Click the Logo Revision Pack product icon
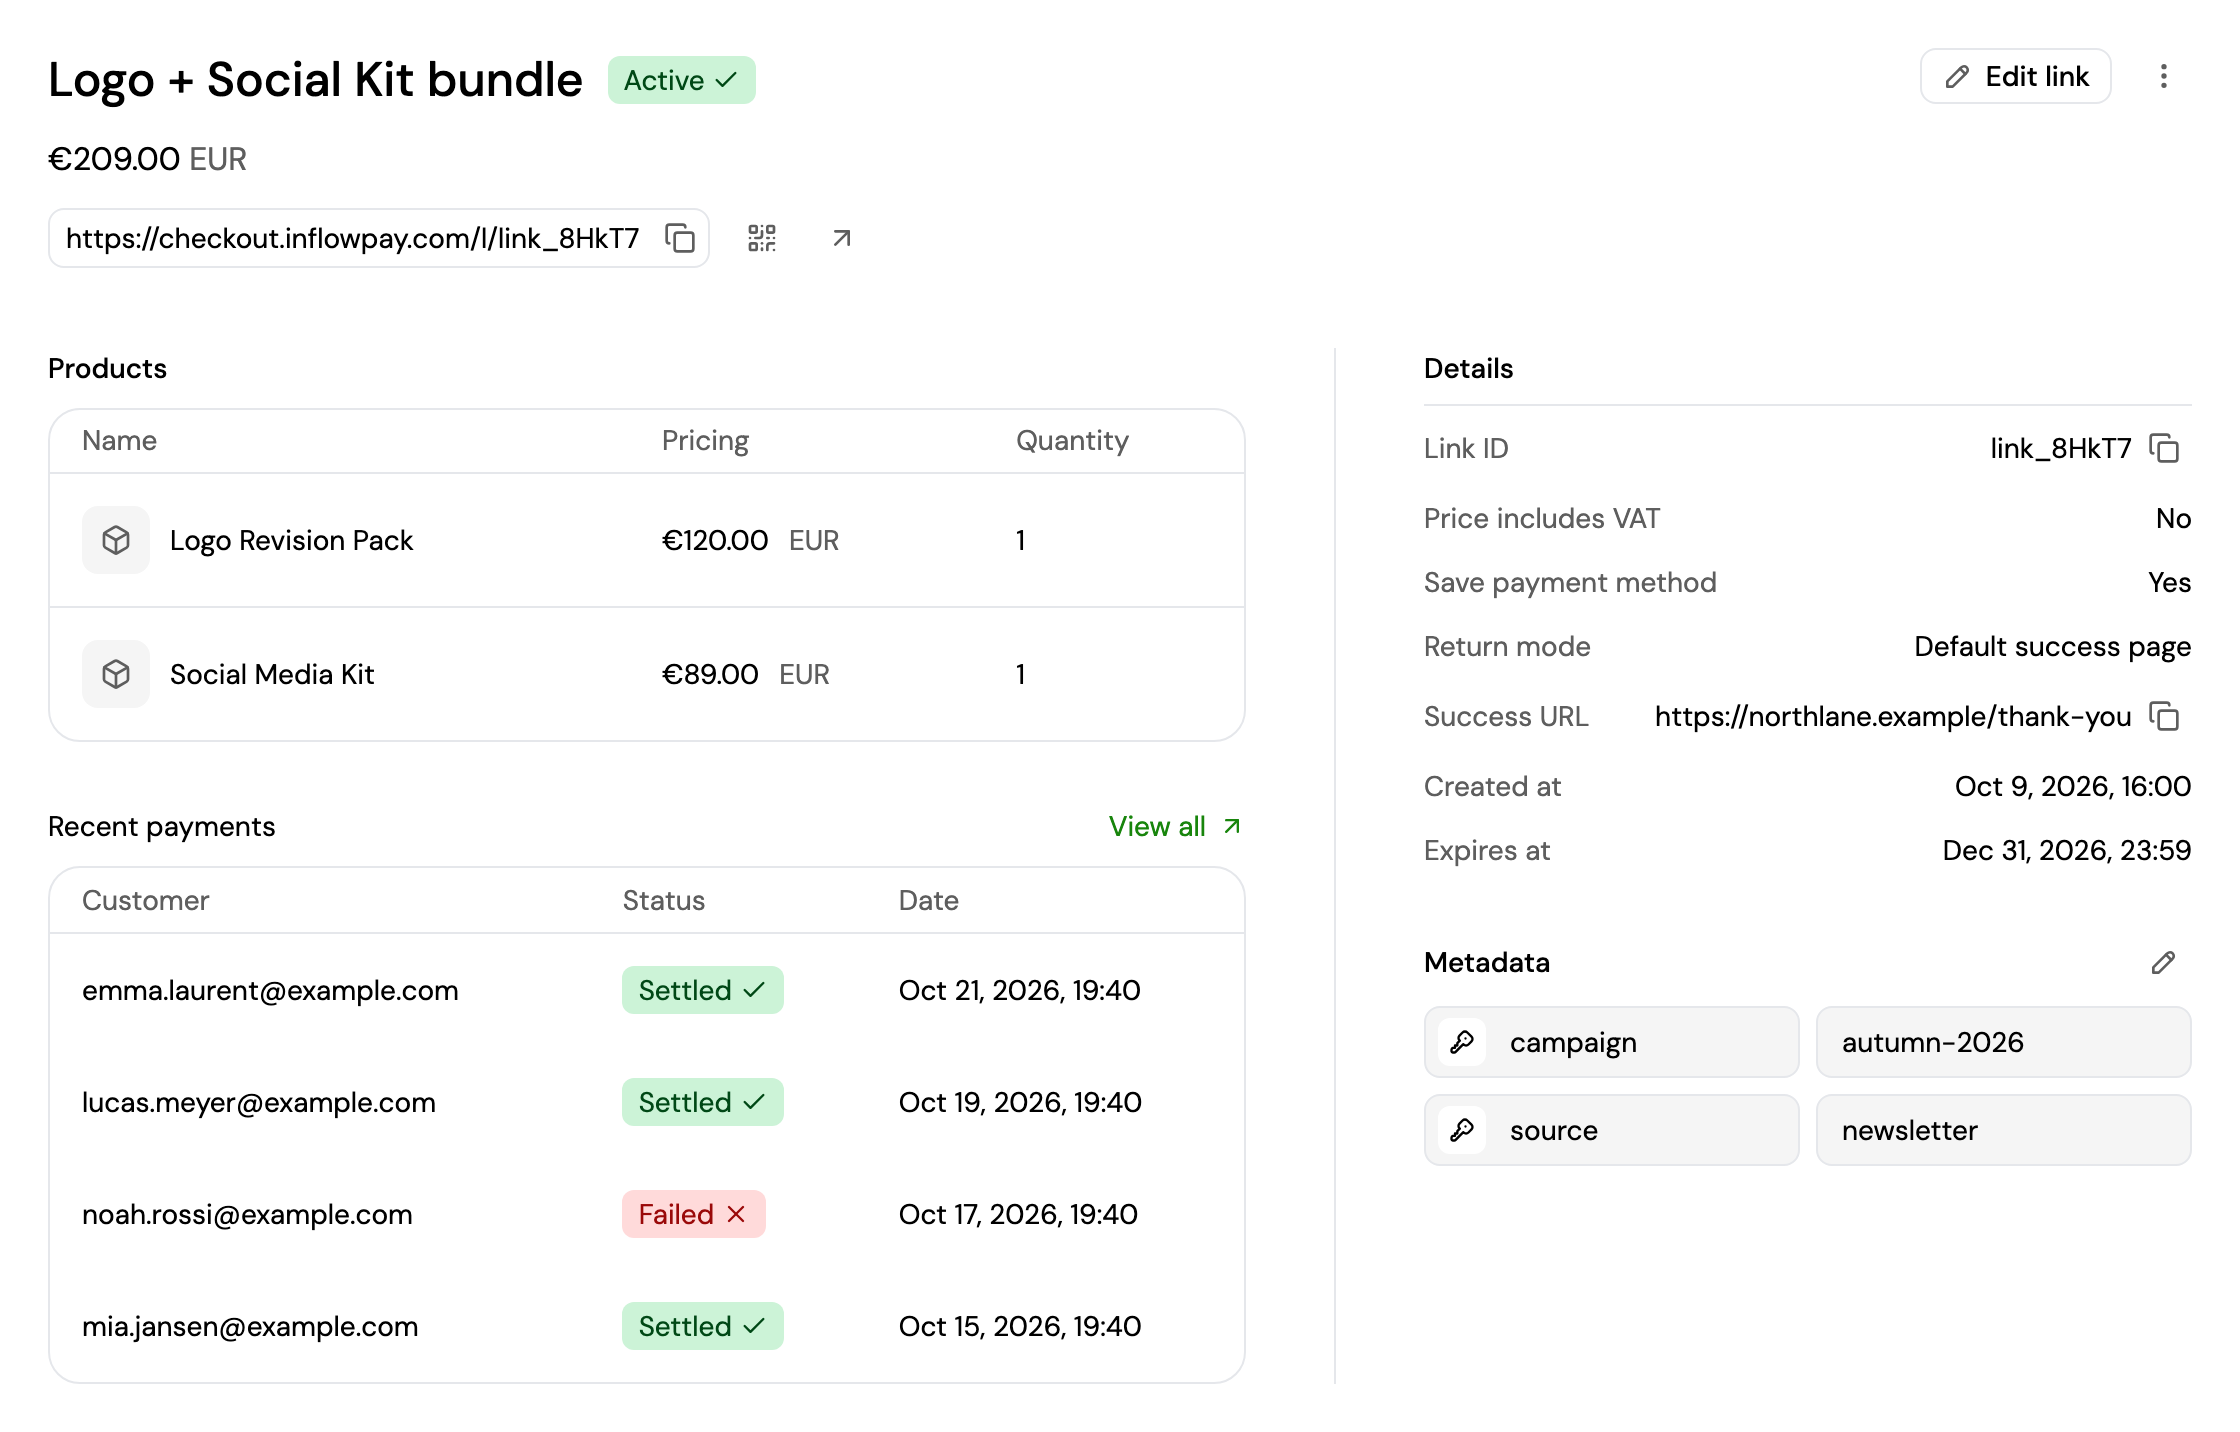The height and width of the screenshot is (1432, 2240). 116,540
